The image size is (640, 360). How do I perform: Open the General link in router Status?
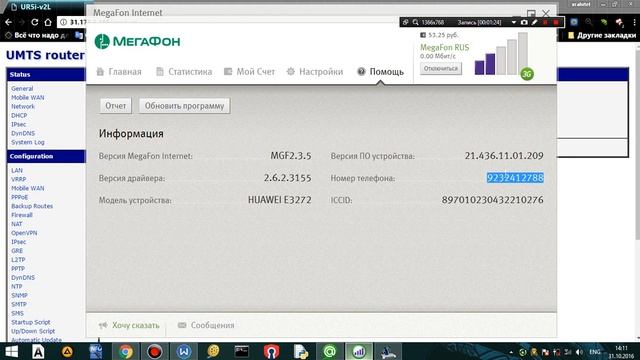(x=22, y=89)
